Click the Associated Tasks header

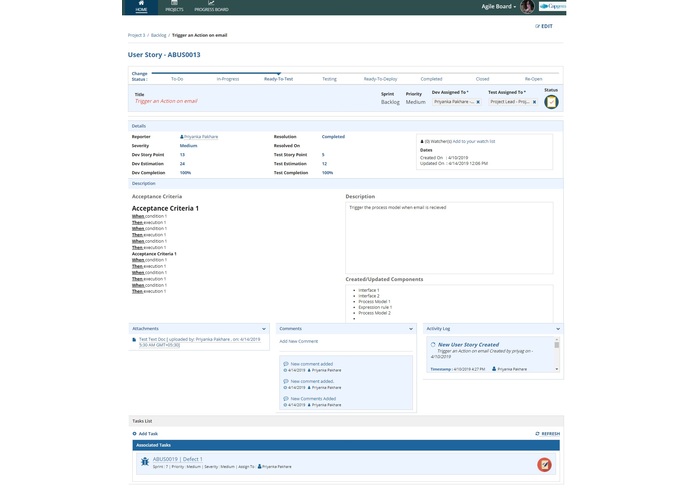pos(346,445)
